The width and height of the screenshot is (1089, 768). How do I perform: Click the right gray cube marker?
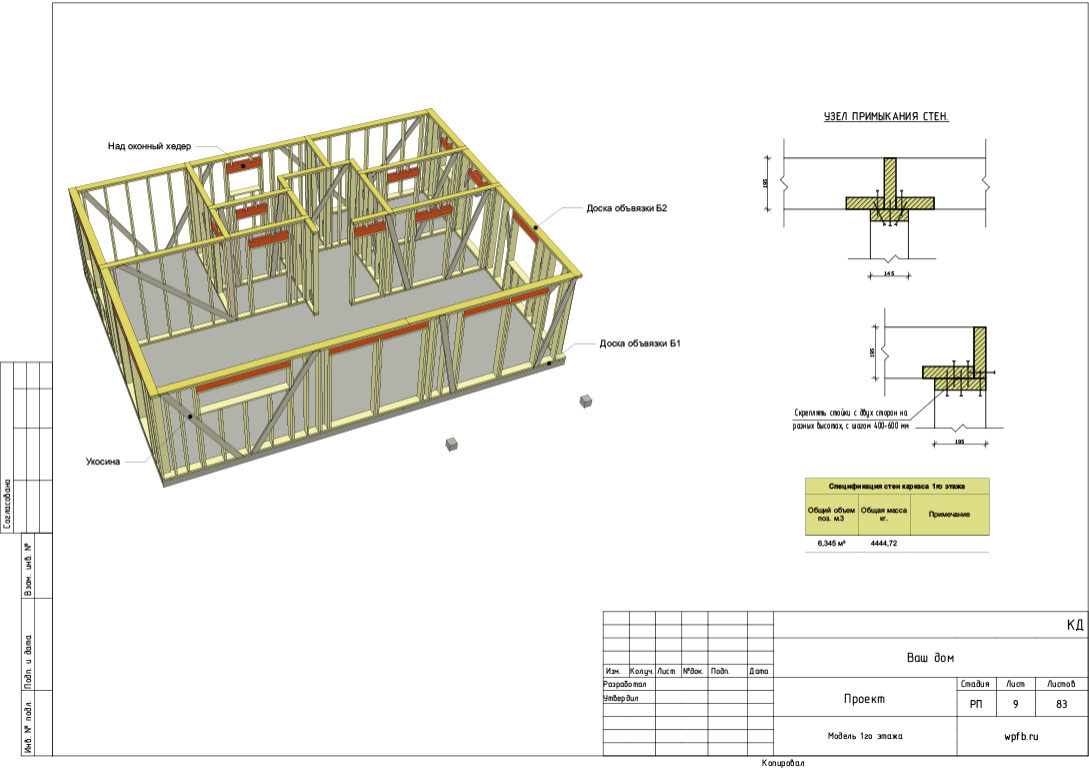(x=586, y=400)
